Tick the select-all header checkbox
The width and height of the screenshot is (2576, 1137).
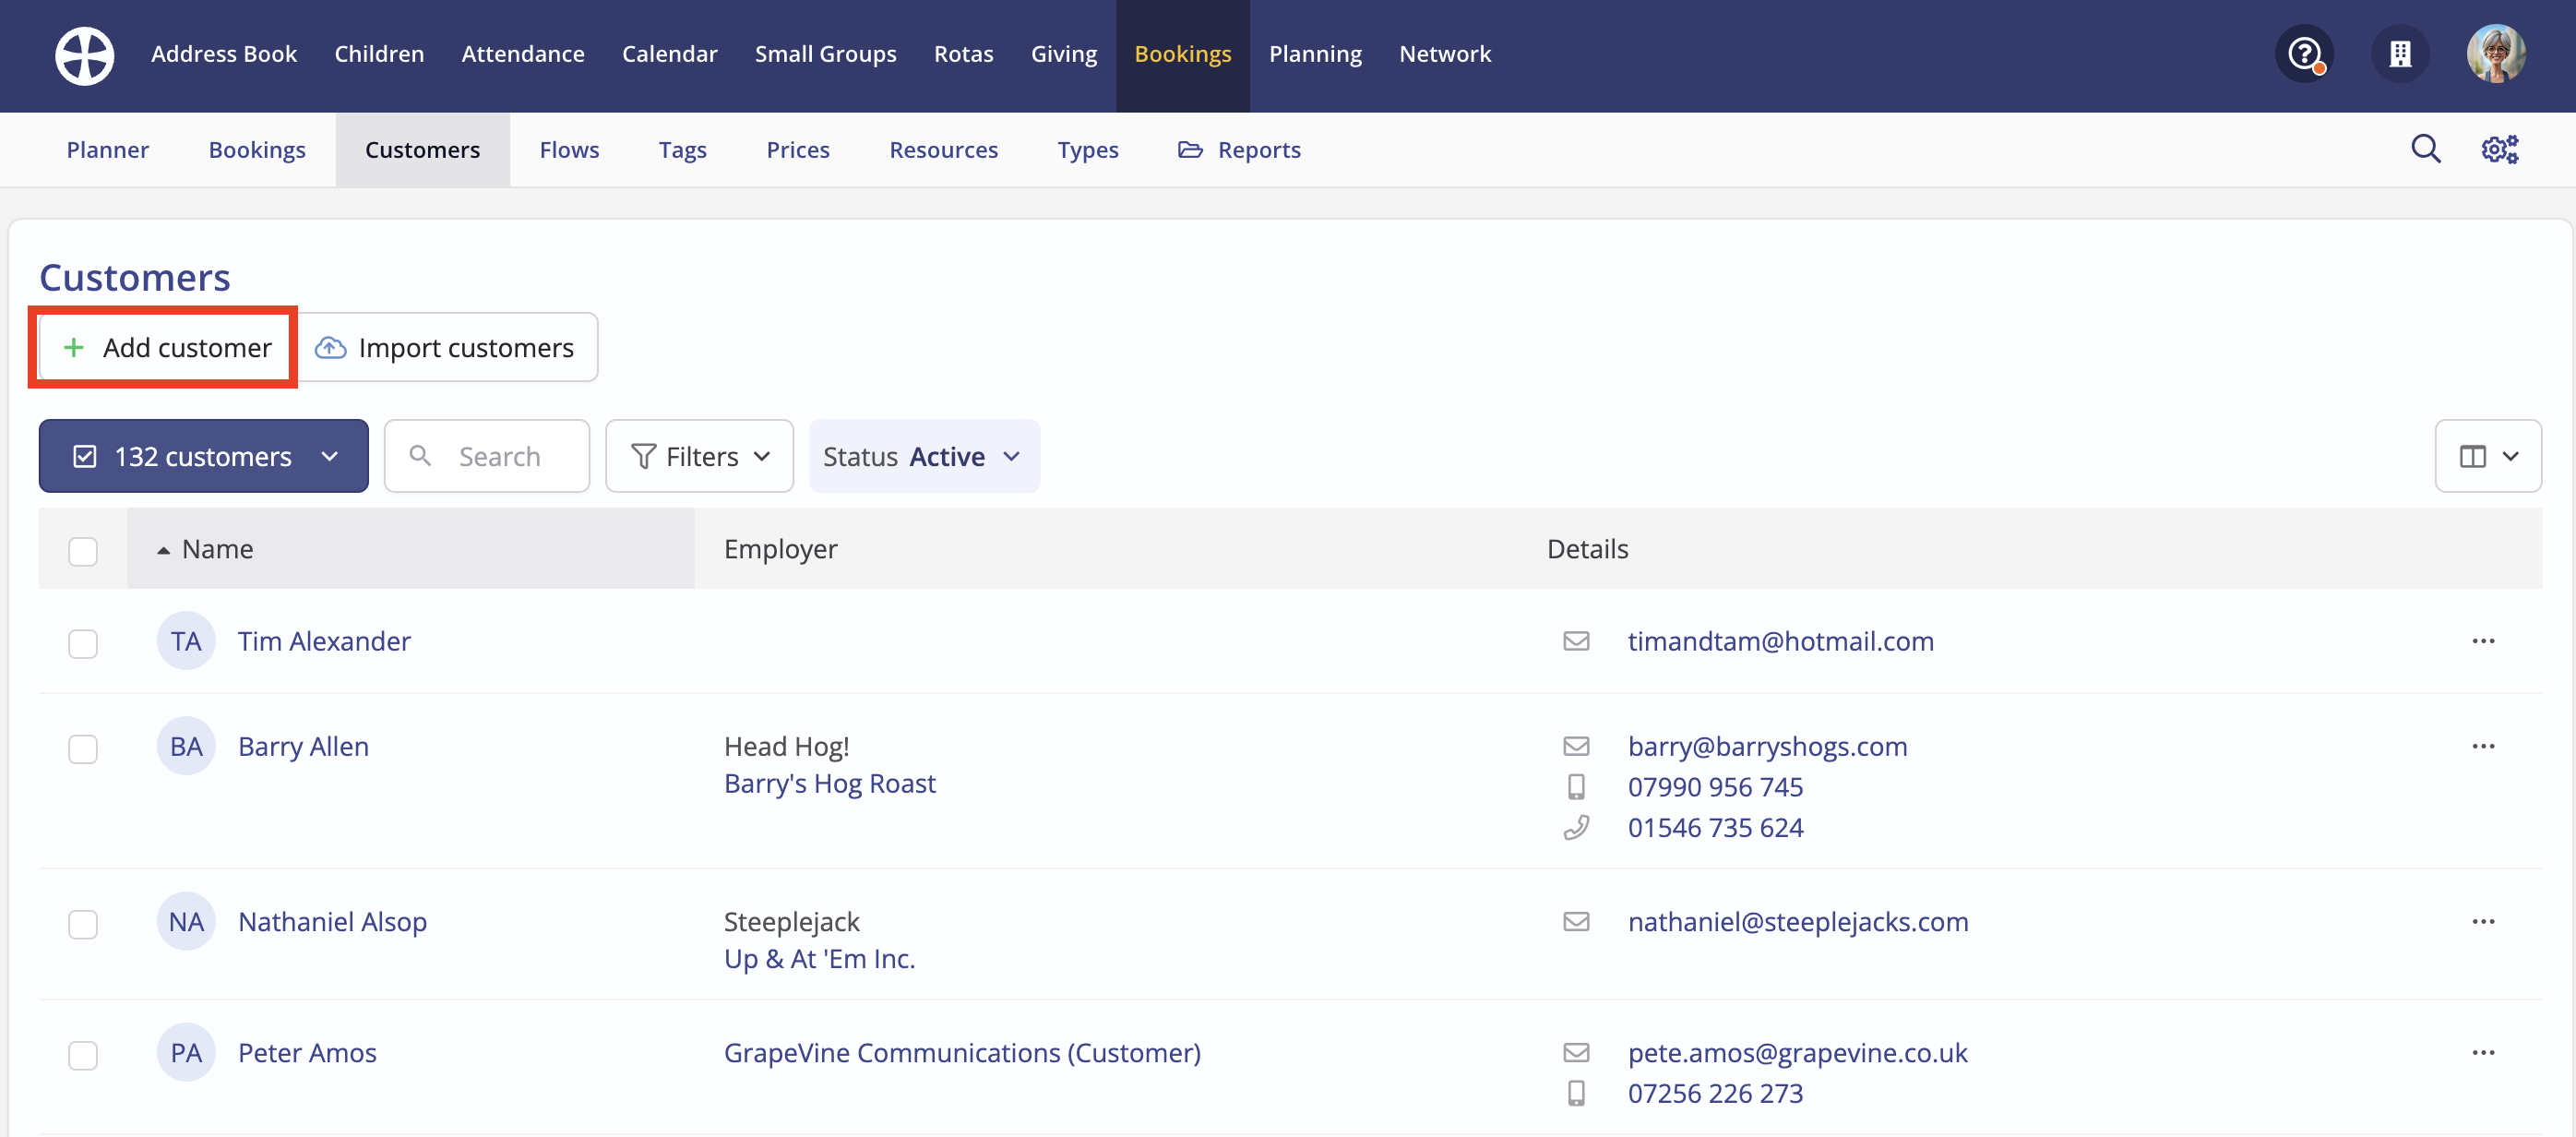[x=83, y=550]
